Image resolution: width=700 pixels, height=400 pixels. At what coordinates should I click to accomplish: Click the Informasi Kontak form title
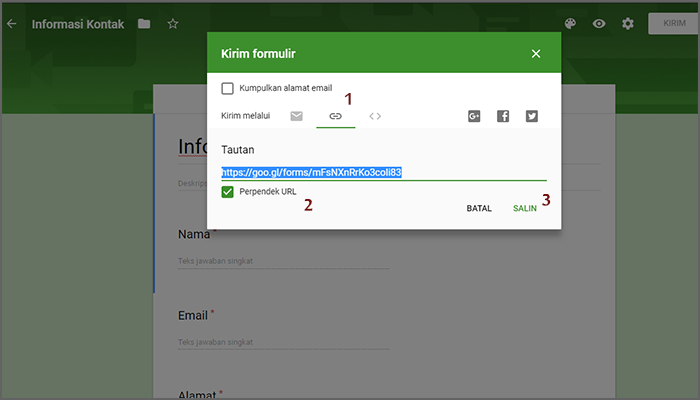click(78, 24)
